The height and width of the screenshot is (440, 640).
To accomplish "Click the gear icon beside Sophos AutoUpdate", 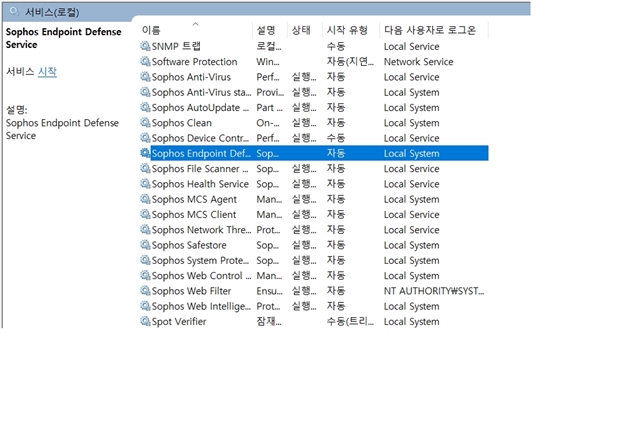I will (x=145, y=107).
